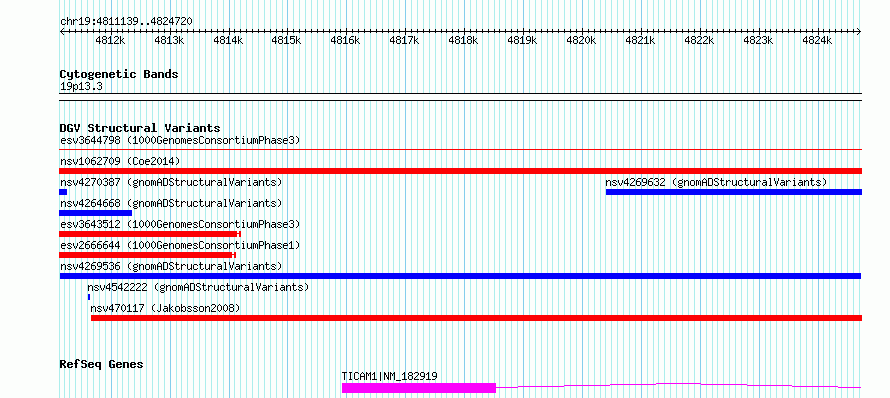Click the 4823k ruler position

758,40
